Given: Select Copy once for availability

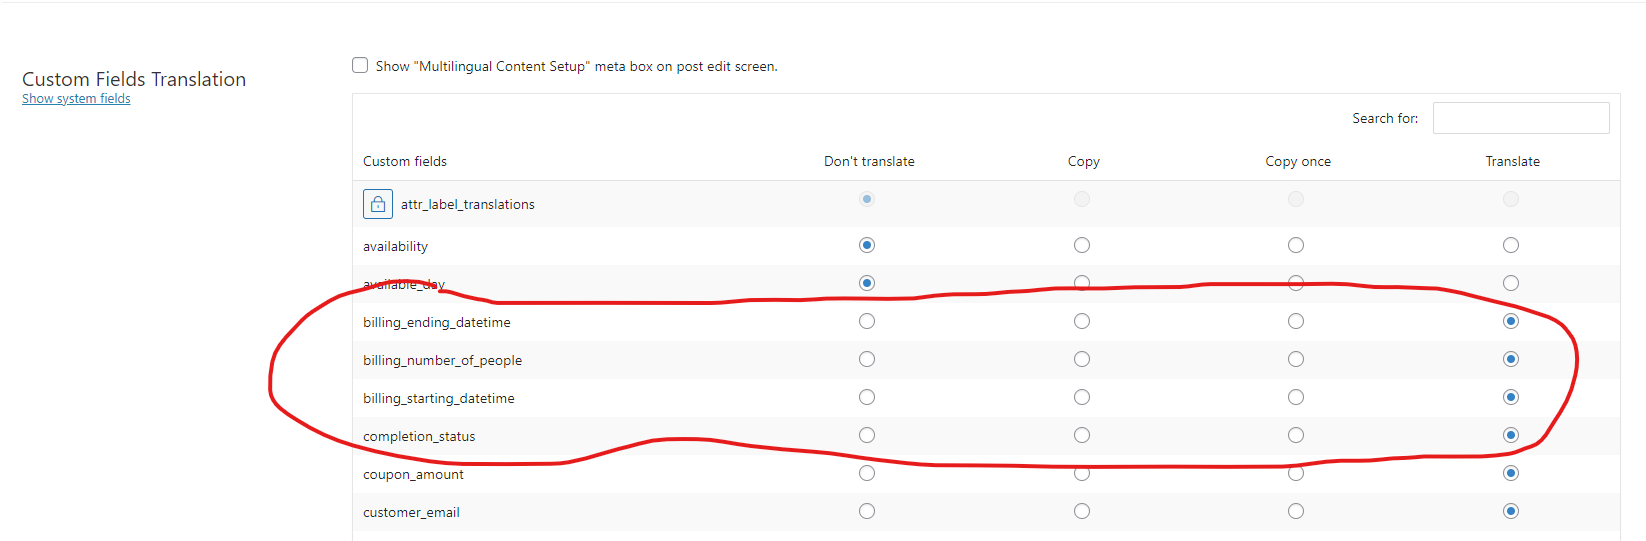Looking at the screenshot, I should tap(1296, 245).
